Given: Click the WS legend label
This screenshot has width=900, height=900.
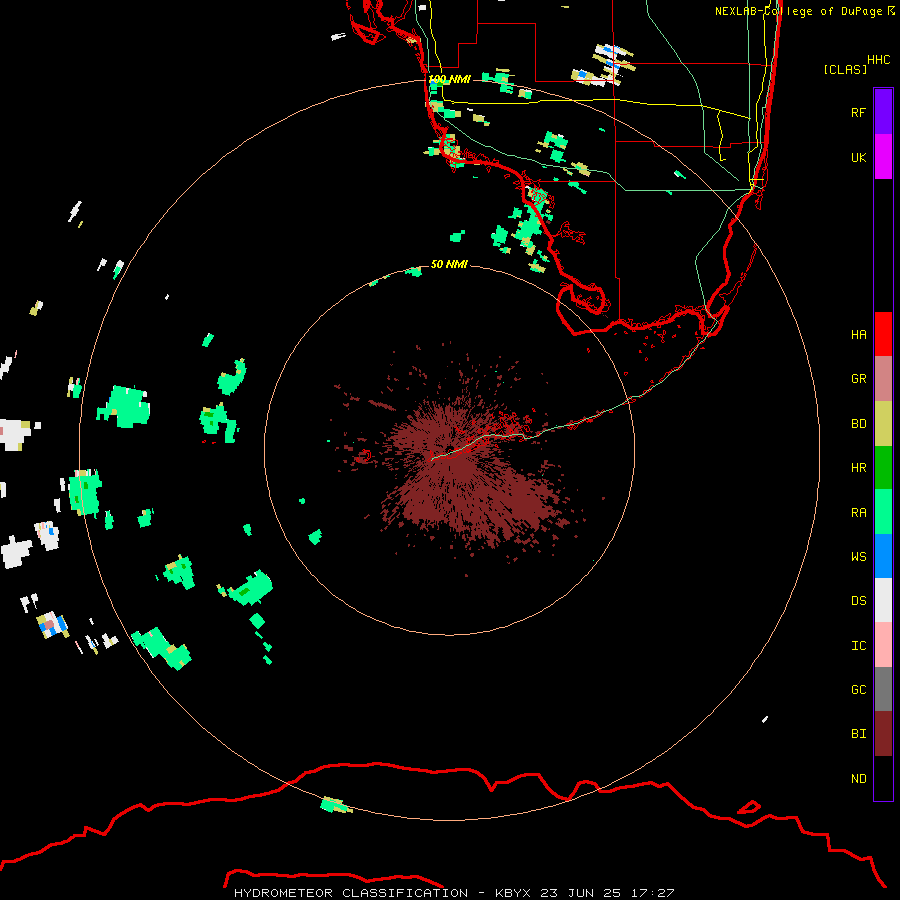Looking at the screenshot, I should pos(858,557).
